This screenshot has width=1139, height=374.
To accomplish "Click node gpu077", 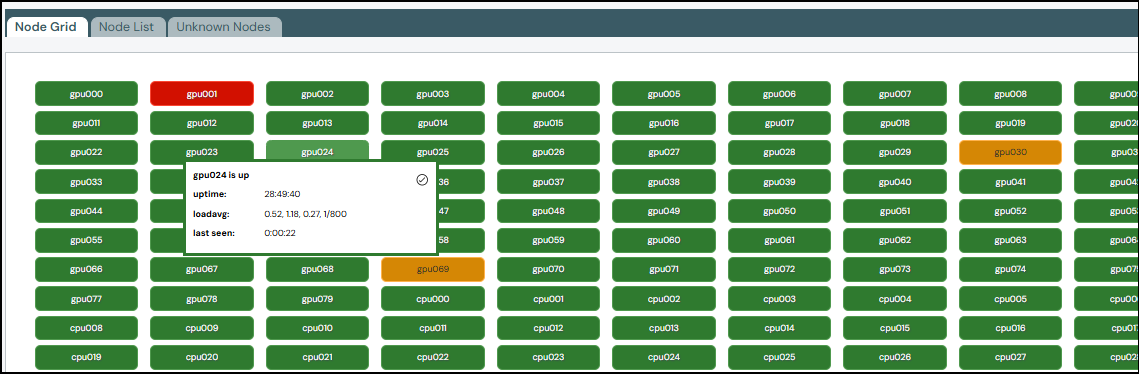I will click(86, 299).
